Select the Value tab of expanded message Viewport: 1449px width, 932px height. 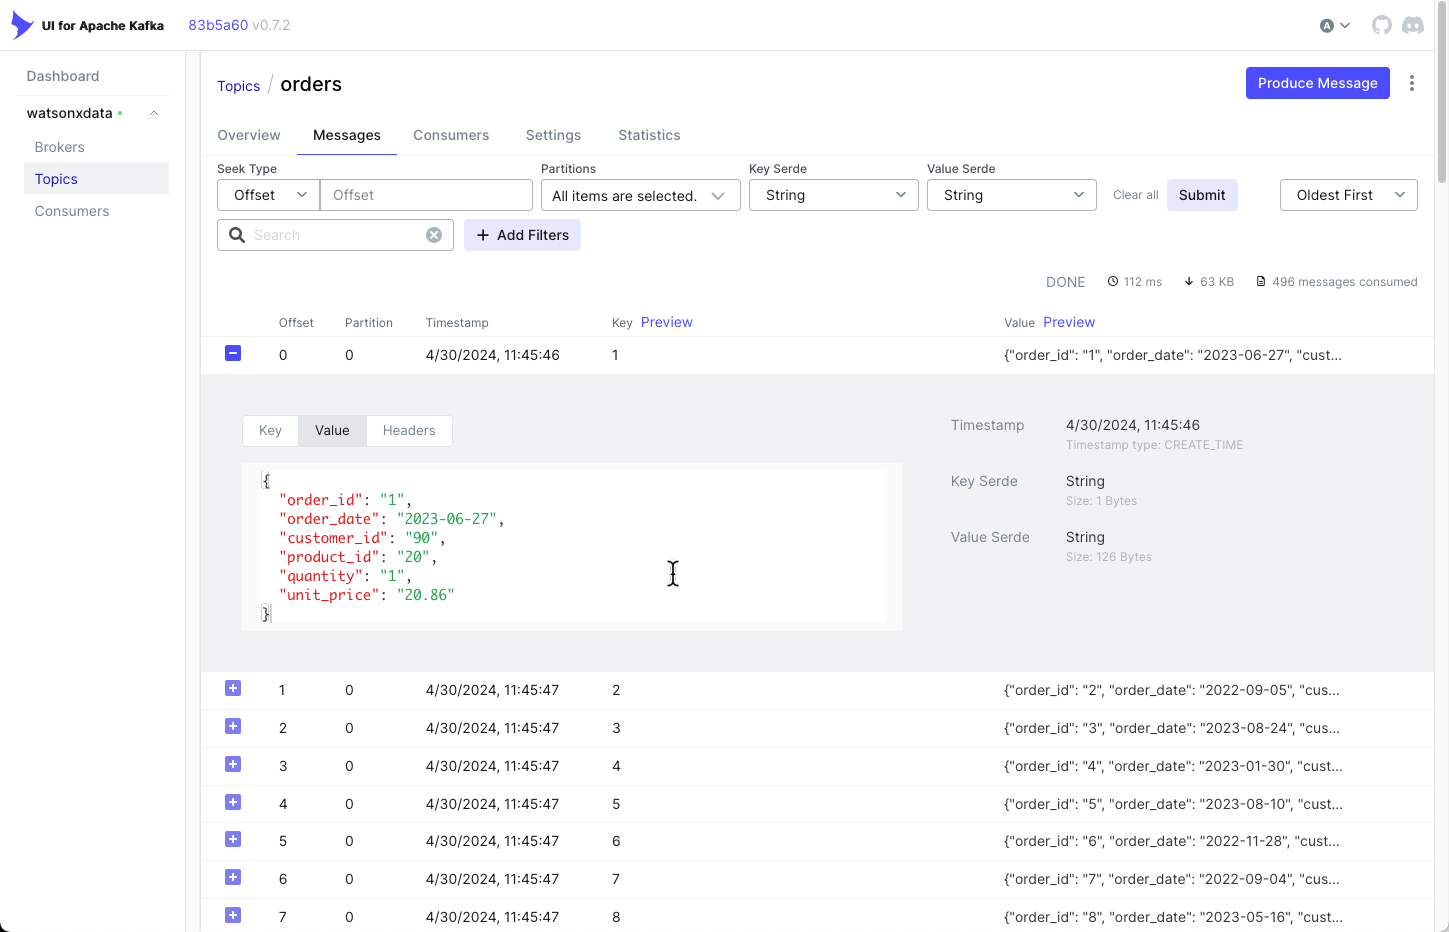(x=332, y=430)
